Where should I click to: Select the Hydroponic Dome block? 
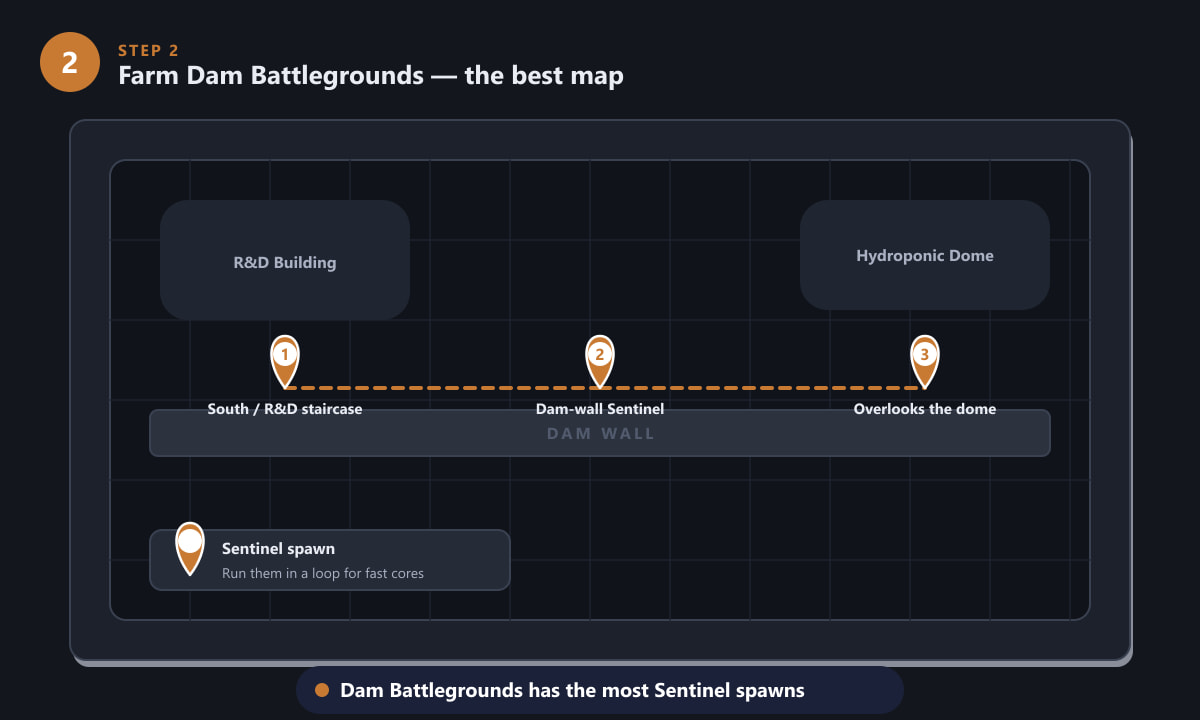point(925,255)
